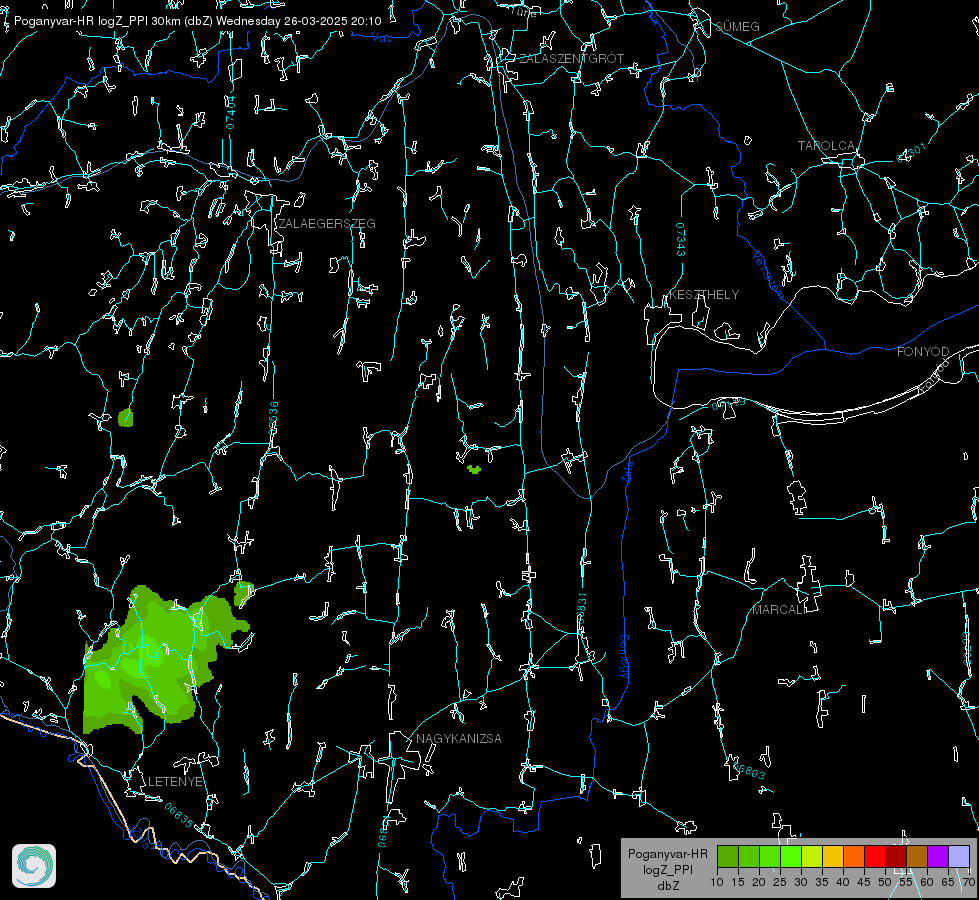This screenshot has height=900, width=979.
Task: Click the MARCALI city label
Action: pos(779,610)
